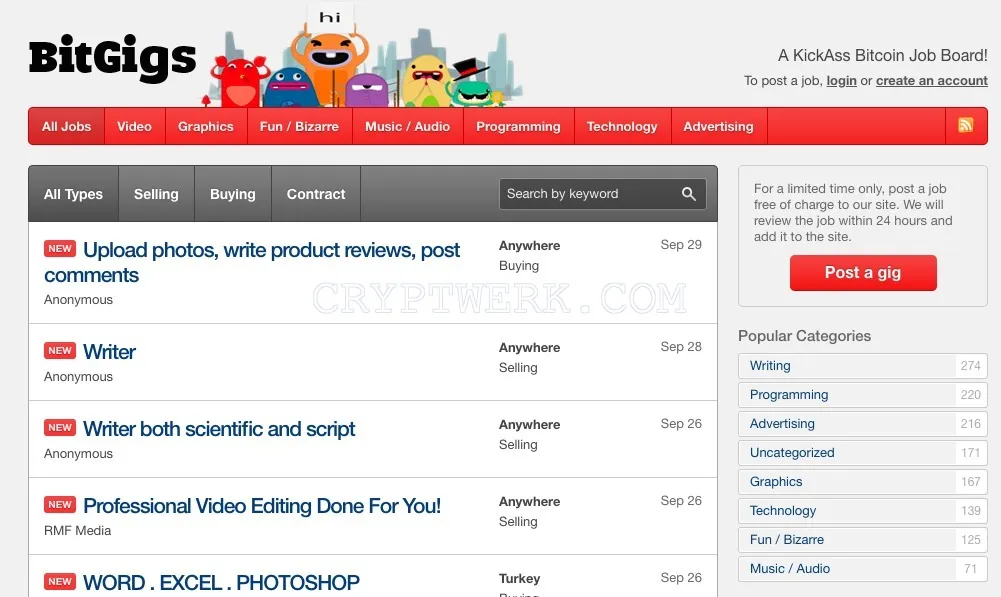Open the Music / Audio navigation tab

point(407,126)
